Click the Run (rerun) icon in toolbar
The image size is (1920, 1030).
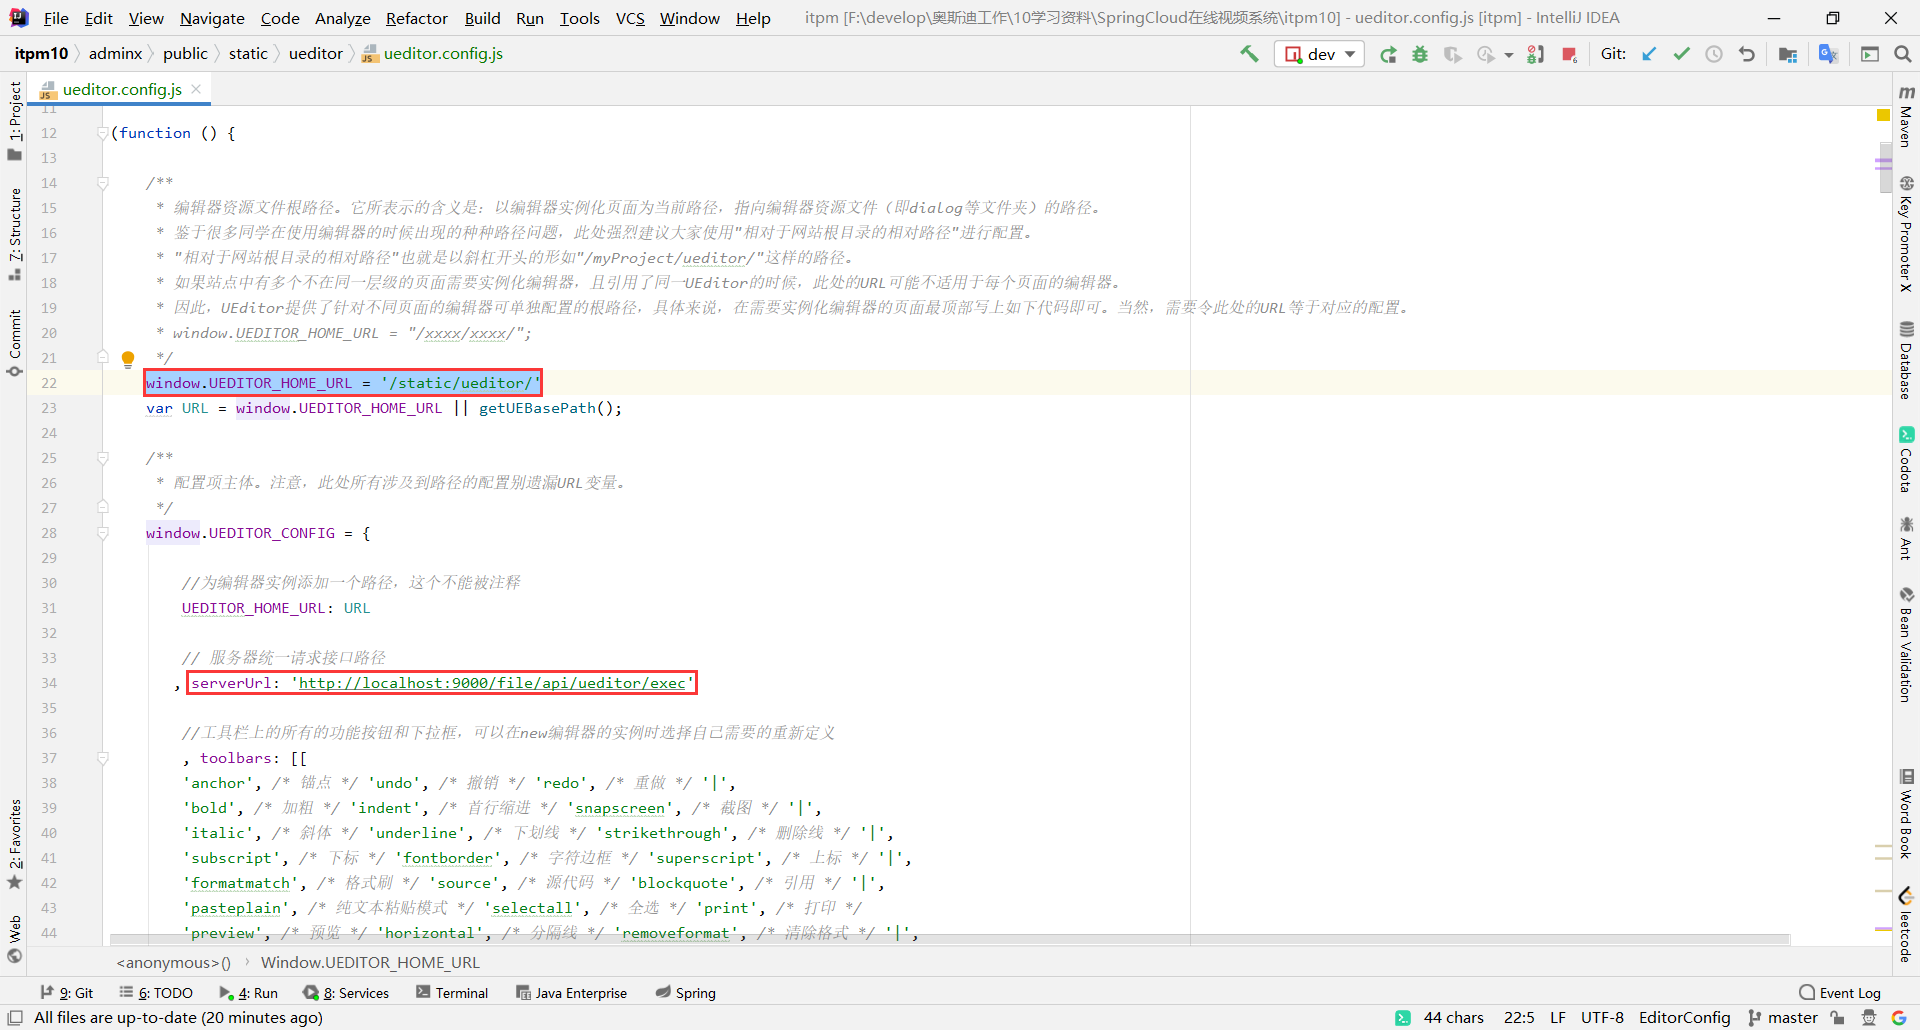coord(1388,54)
